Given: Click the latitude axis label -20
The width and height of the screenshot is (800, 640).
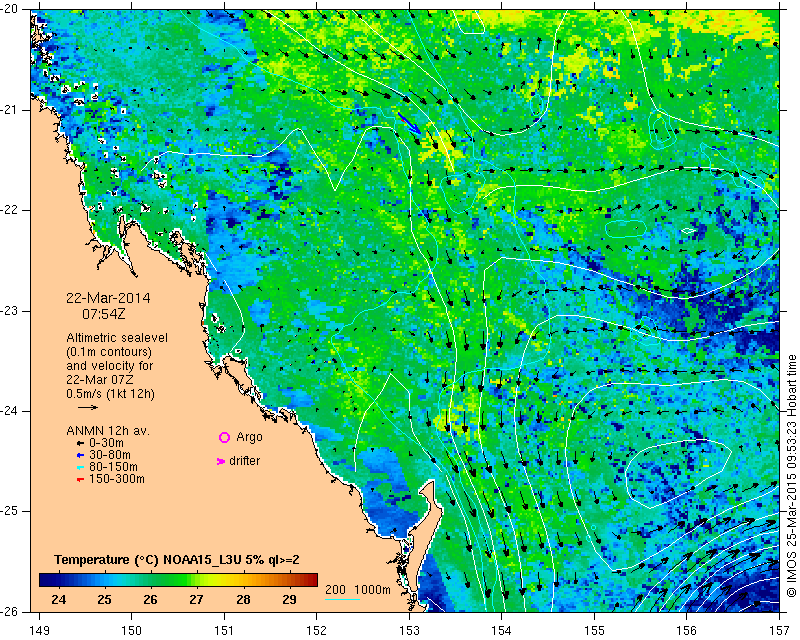Looking at the screenshot, I should point(9,10).
